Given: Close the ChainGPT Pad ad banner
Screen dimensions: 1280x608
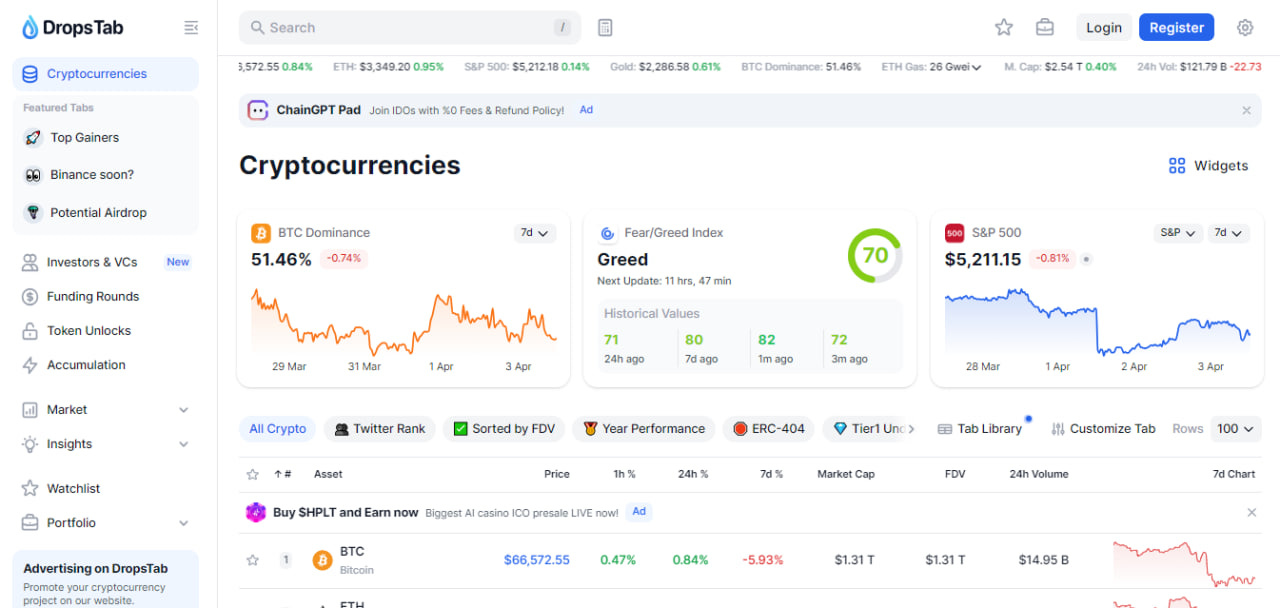Looking at the screenshot, I should (x=1246, y=111).
